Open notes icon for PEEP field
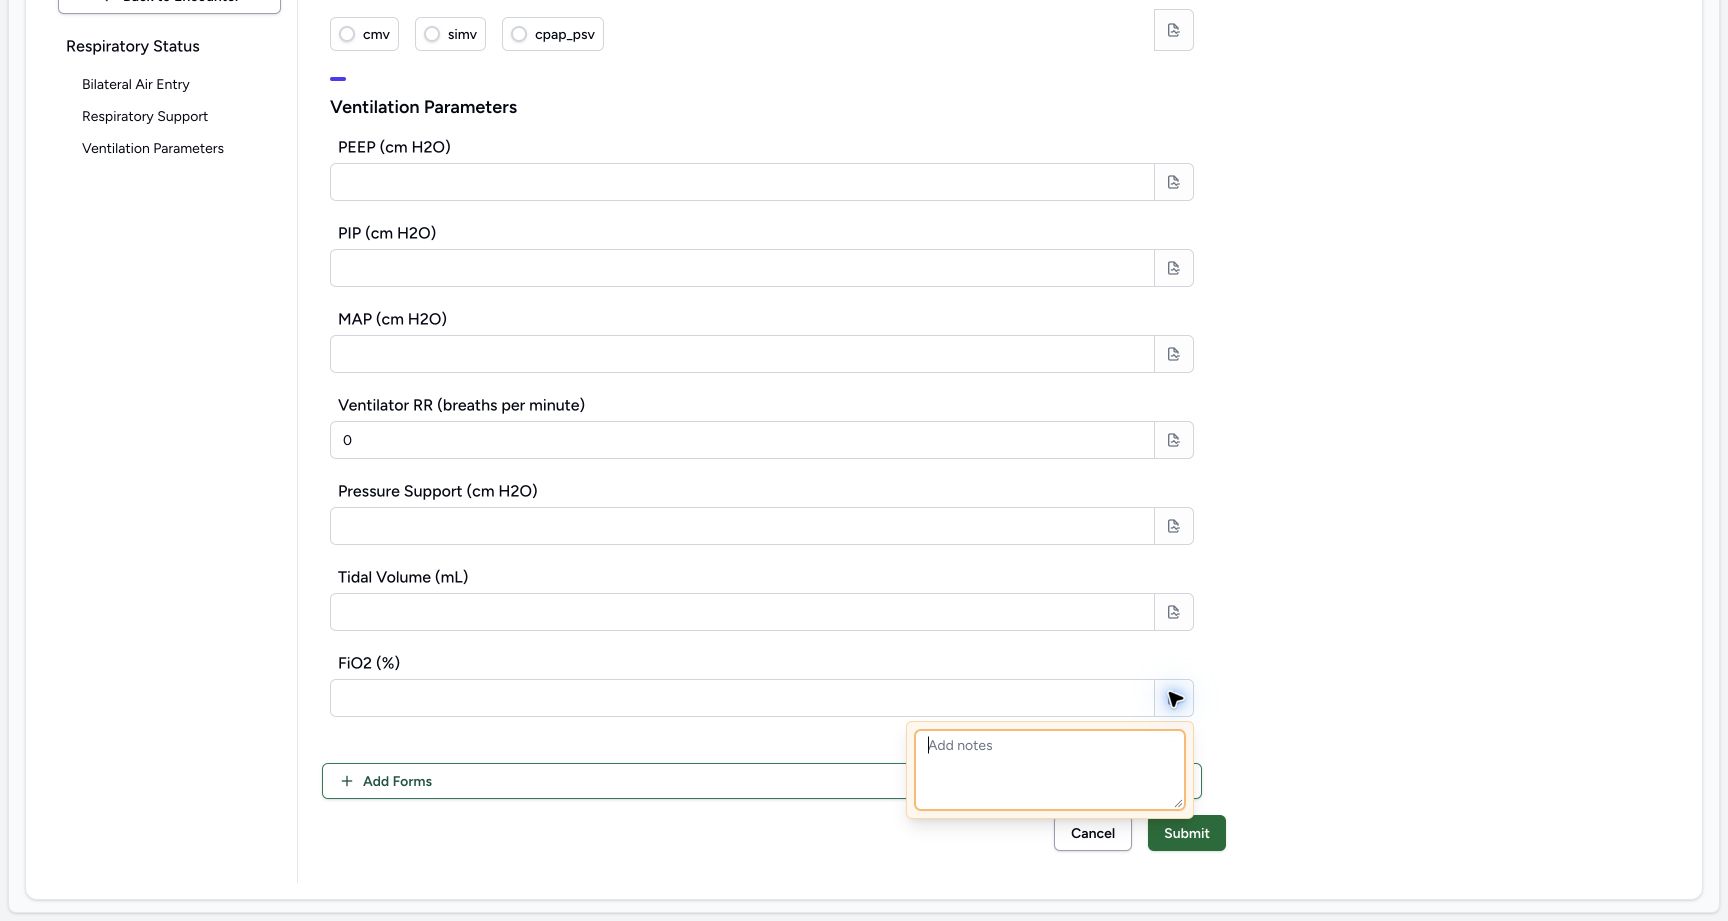The image size is (1728, 921). (x=1174, y=182)
